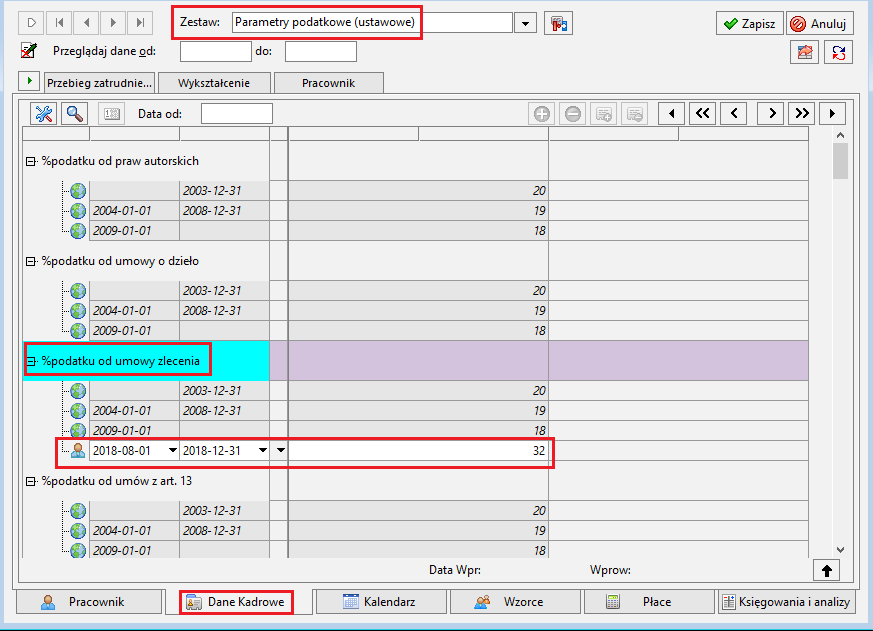Go to first page with filled left arrow
The image size is (873, 631).
click(671, 114)
